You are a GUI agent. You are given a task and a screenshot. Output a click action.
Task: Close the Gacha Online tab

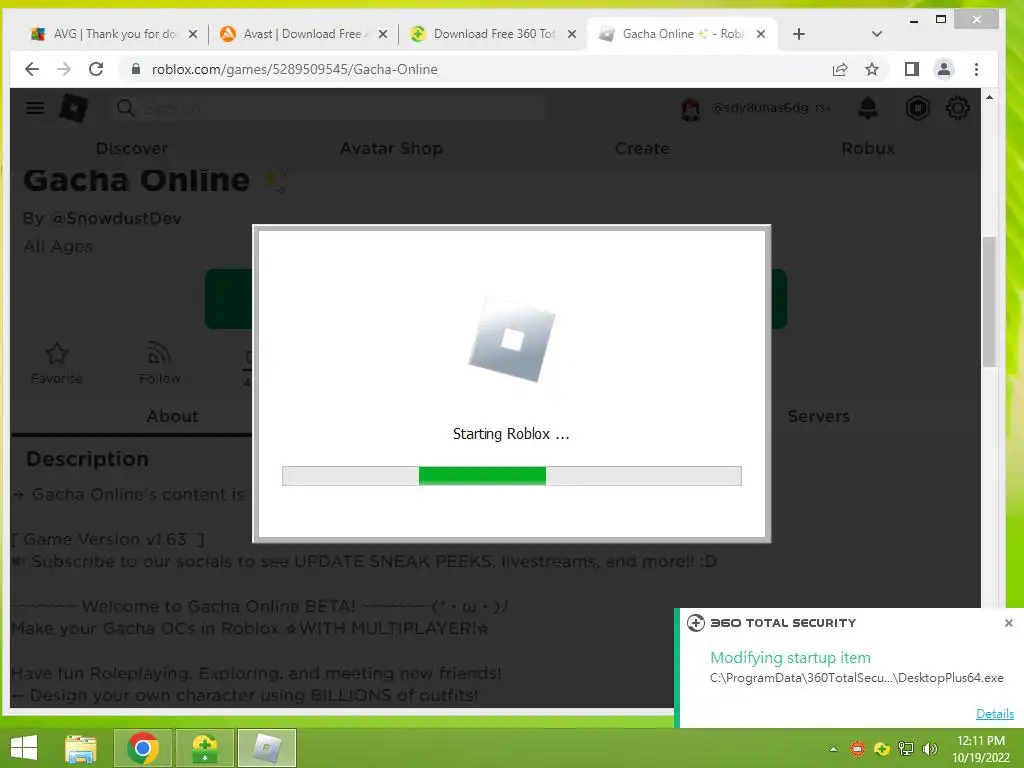[x=761, y=34]
